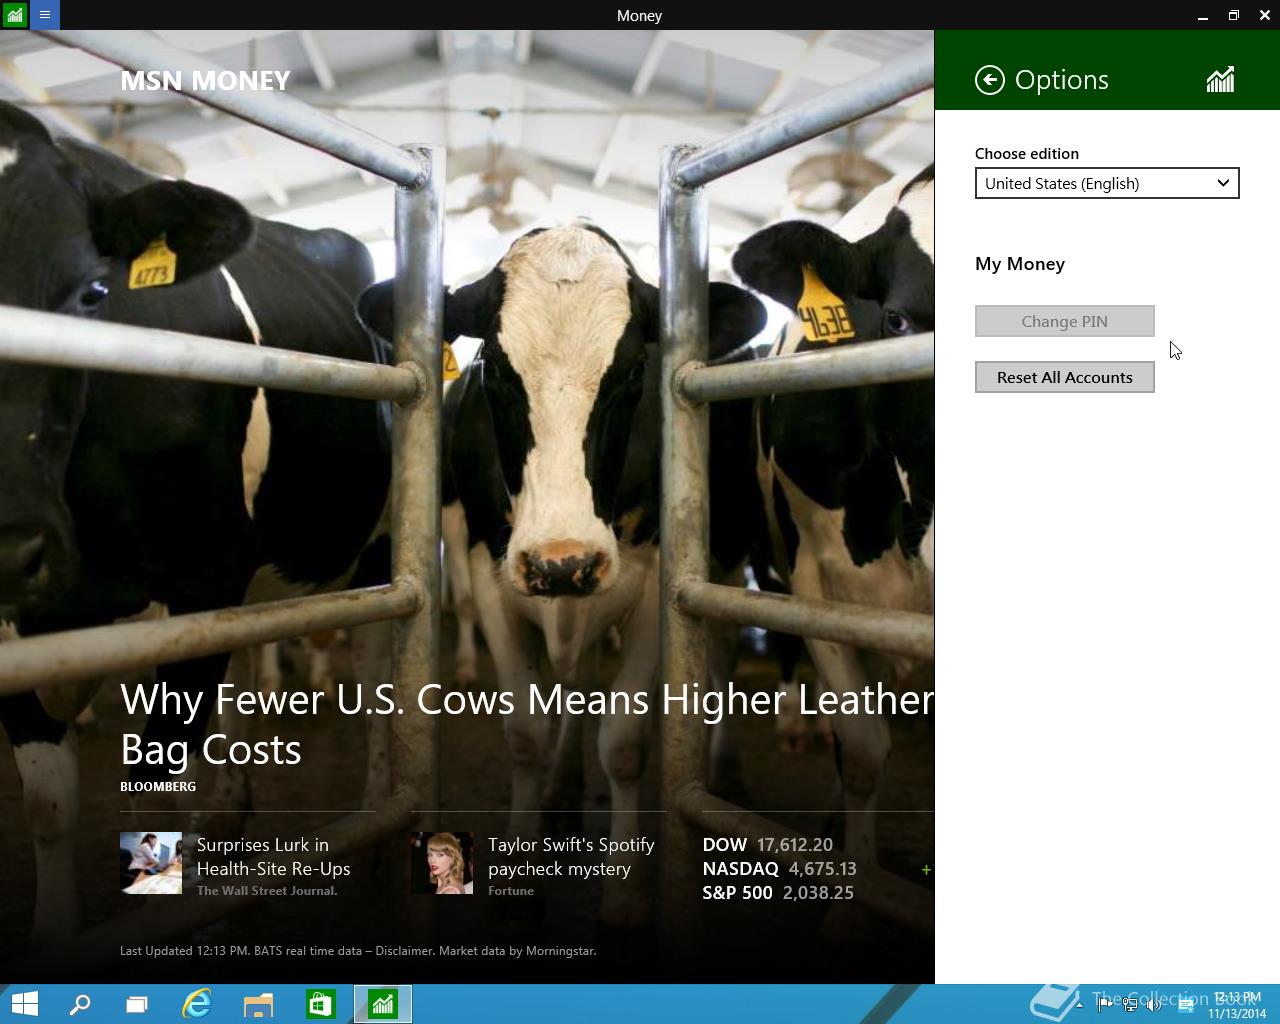Click the DOW 17,612.20 index value
The image size is (1280, 1024).
tap(767, 845)
